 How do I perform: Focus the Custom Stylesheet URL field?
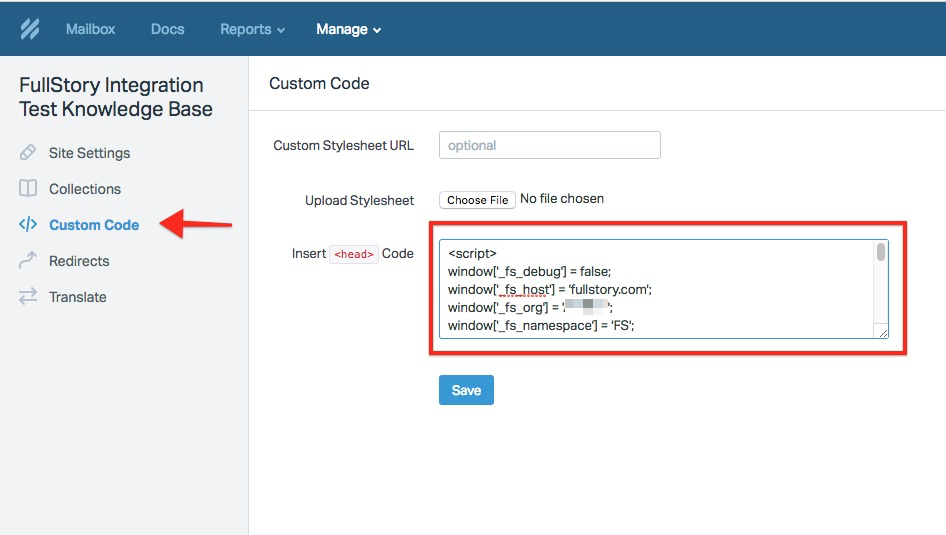pyautogui.click(x=549, y=145)
